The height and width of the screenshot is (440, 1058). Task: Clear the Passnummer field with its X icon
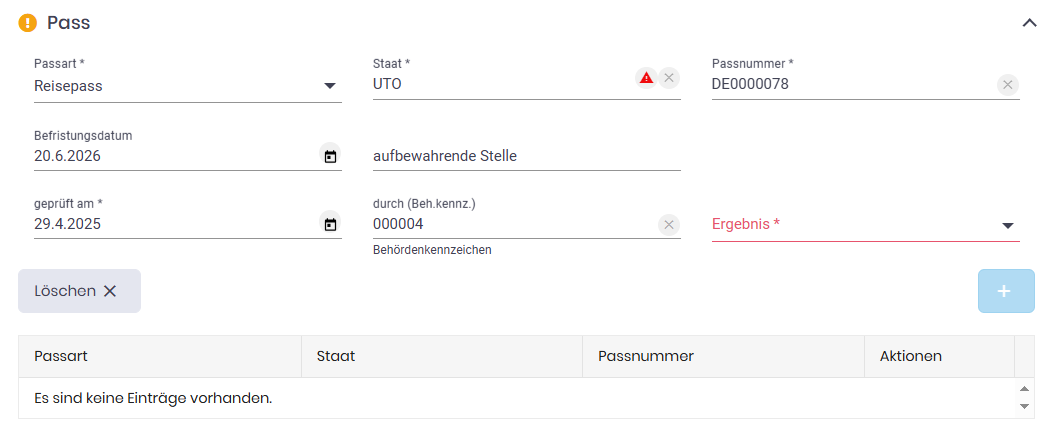click(x=1007, y=85)
